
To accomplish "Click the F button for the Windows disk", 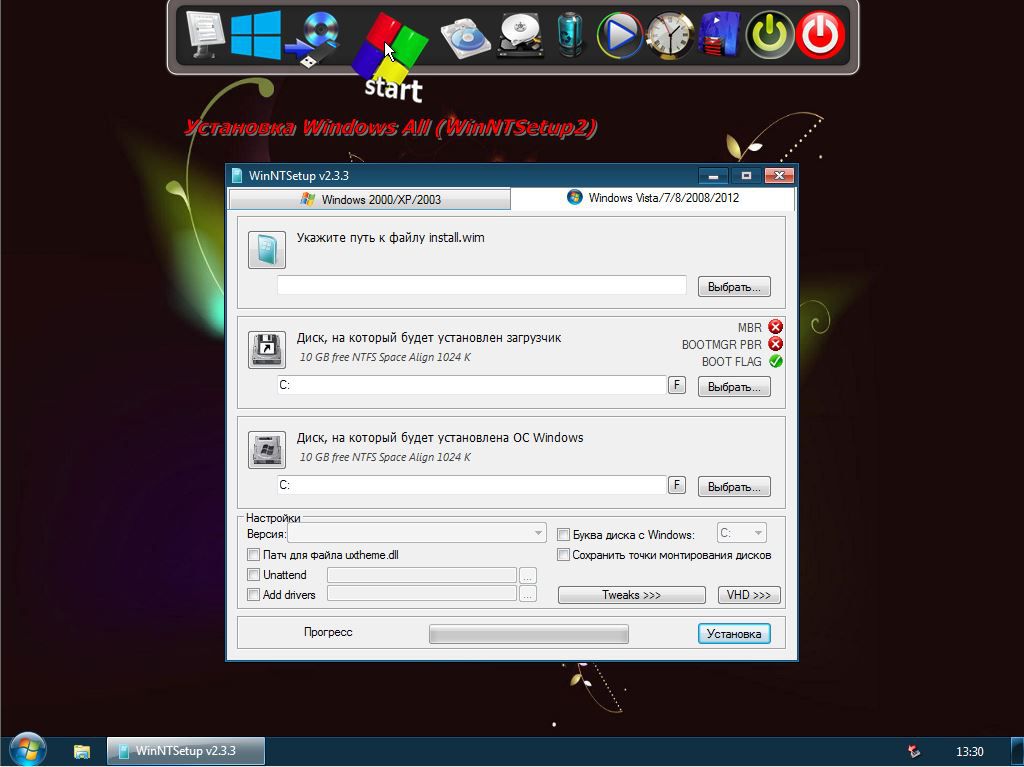I will [x=677, y=485].
